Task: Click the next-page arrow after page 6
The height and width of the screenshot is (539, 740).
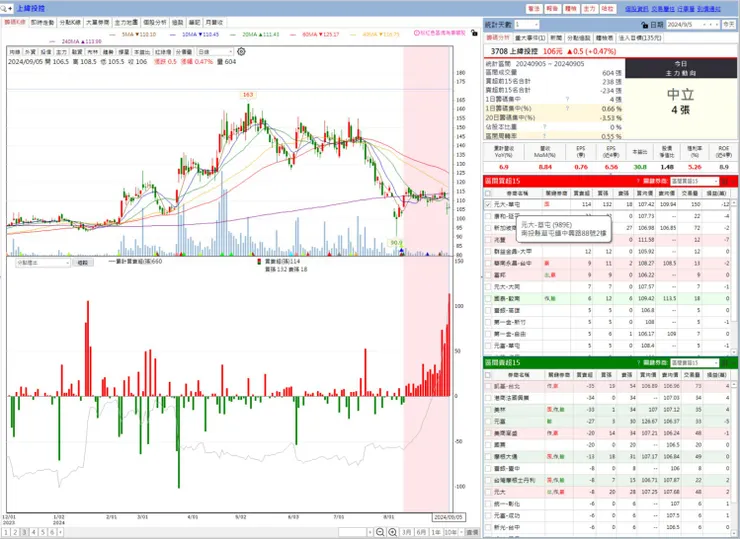Action: (60, 532)
